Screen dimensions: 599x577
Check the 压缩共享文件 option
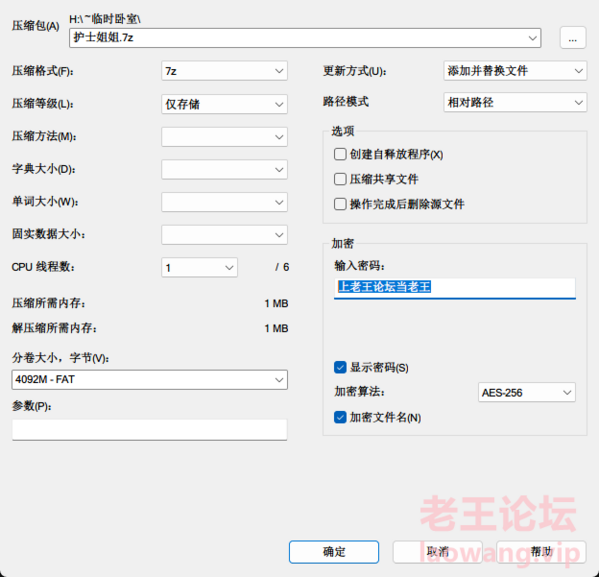click(340, 179)
